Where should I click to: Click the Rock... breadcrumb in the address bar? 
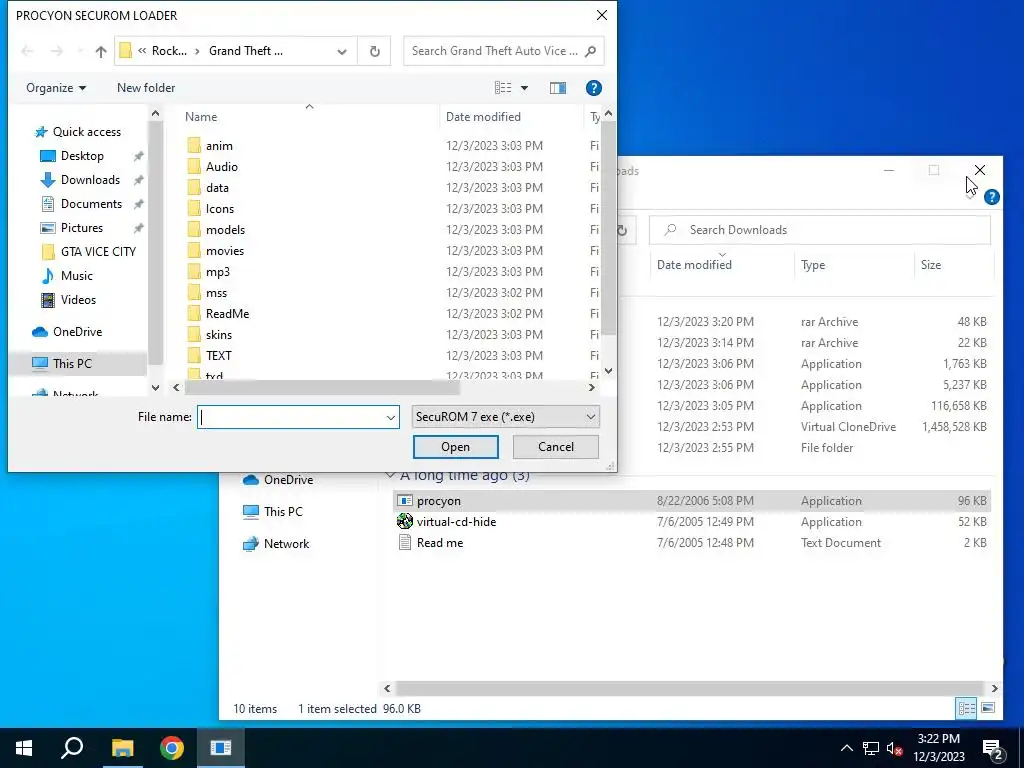169,51
